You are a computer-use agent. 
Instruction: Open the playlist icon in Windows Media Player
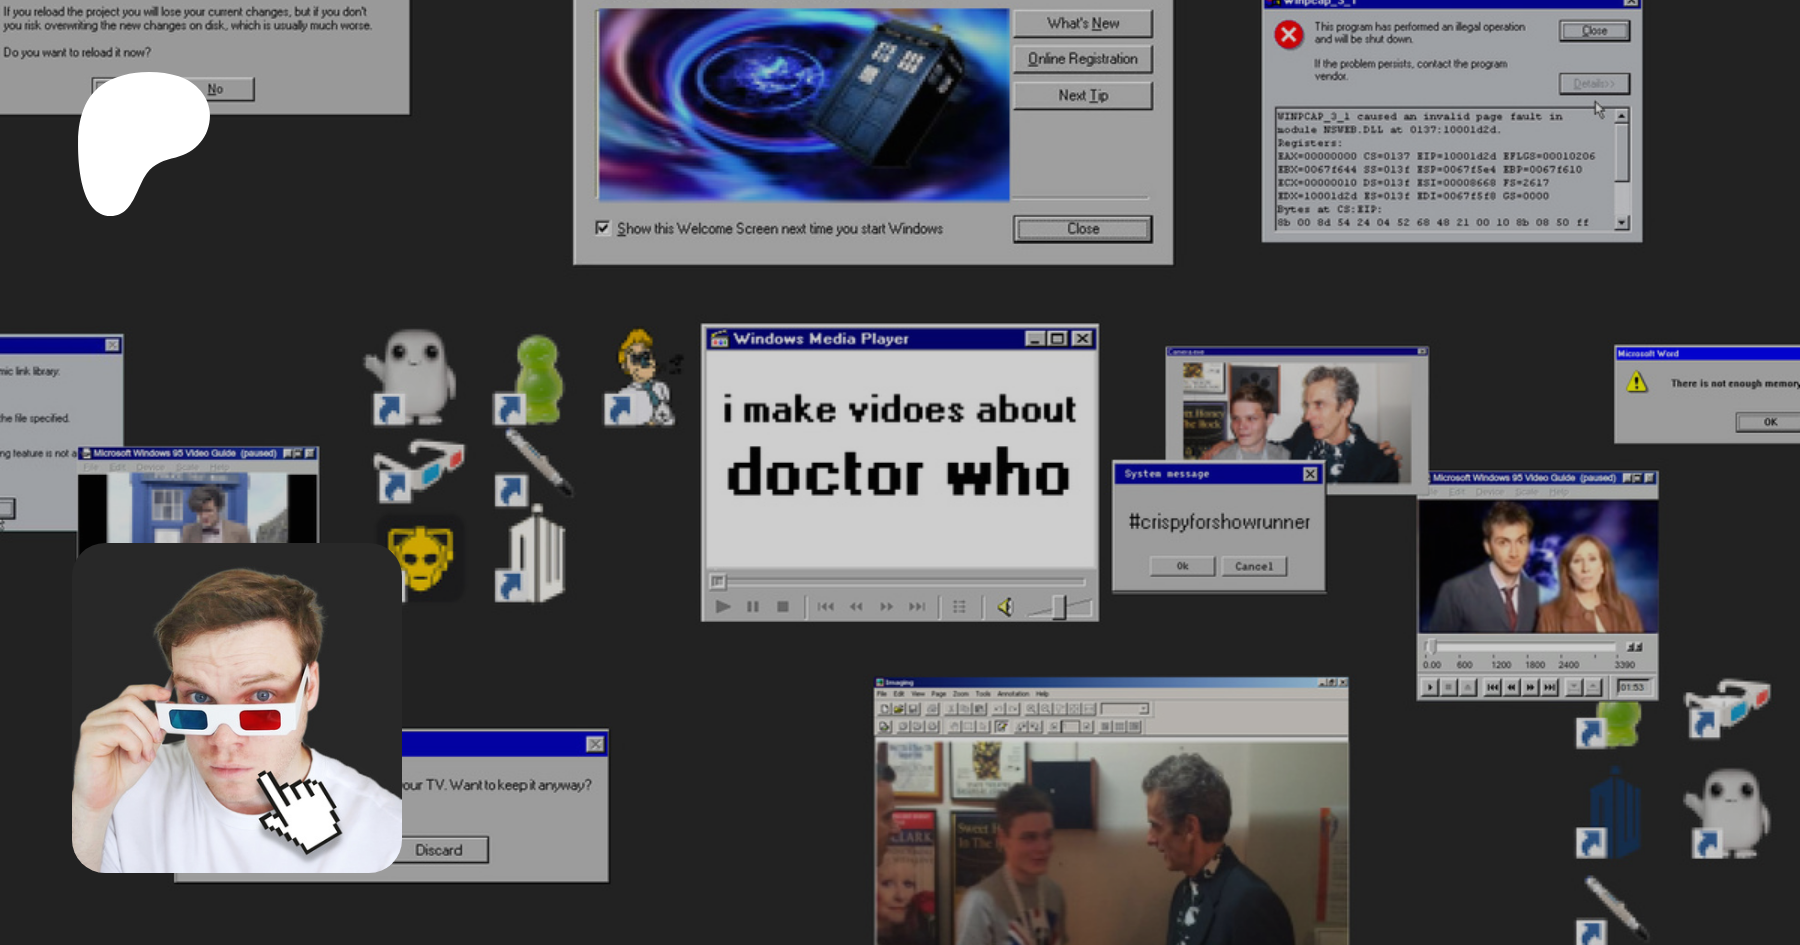(x=959, y=607)
